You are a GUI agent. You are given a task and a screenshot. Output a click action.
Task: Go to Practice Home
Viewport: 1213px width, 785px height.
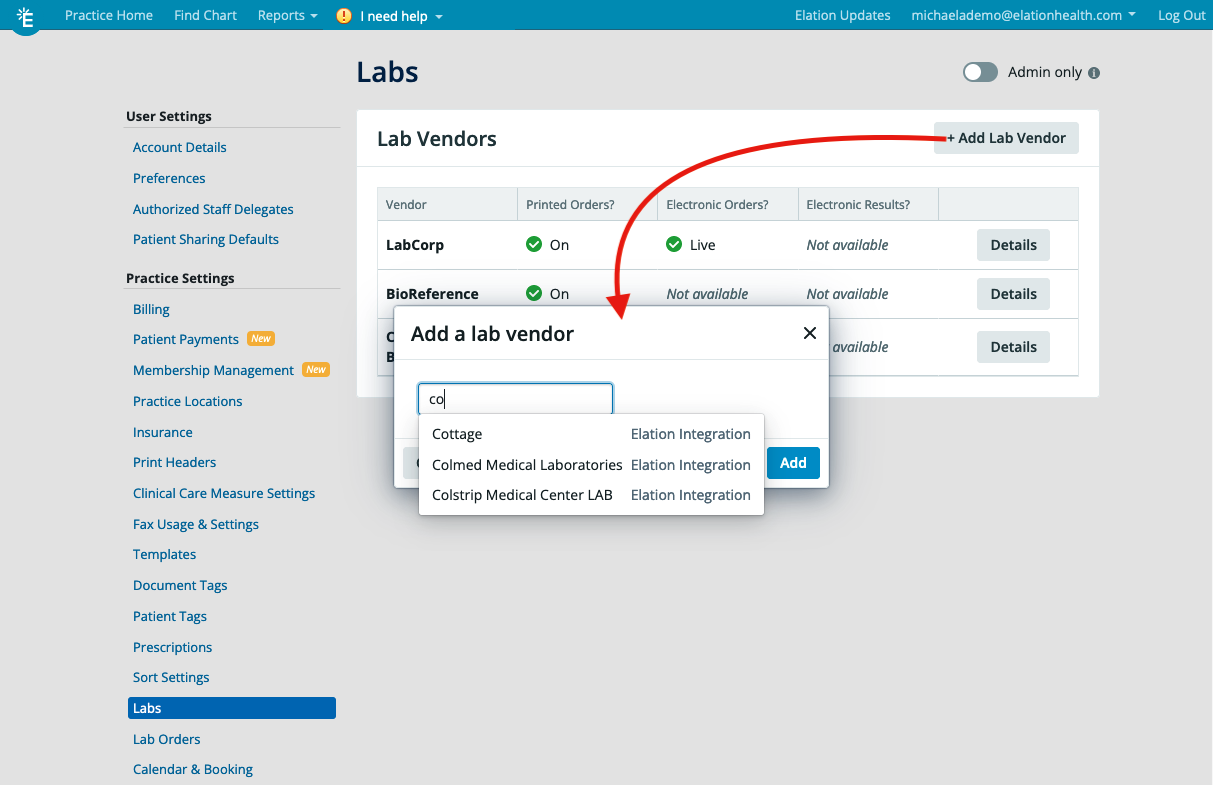109,15
